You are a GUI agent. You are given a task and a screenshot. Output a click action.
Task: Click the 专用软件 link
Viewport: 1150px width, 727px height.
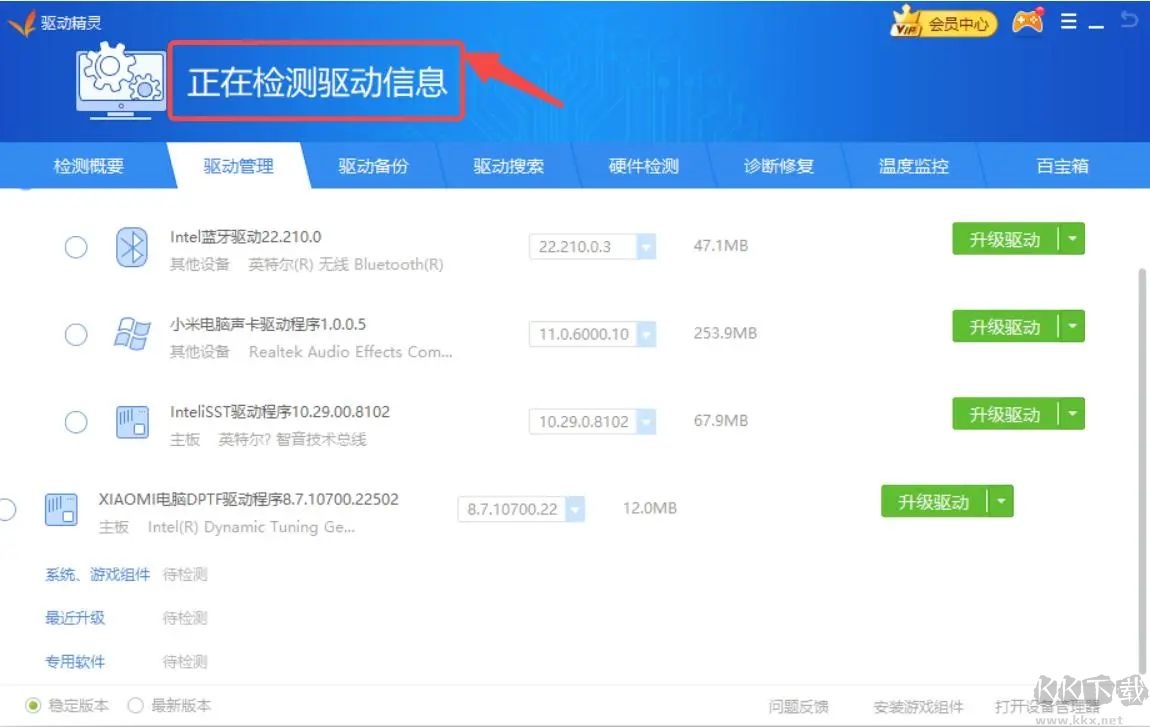(x=75, y=662)
